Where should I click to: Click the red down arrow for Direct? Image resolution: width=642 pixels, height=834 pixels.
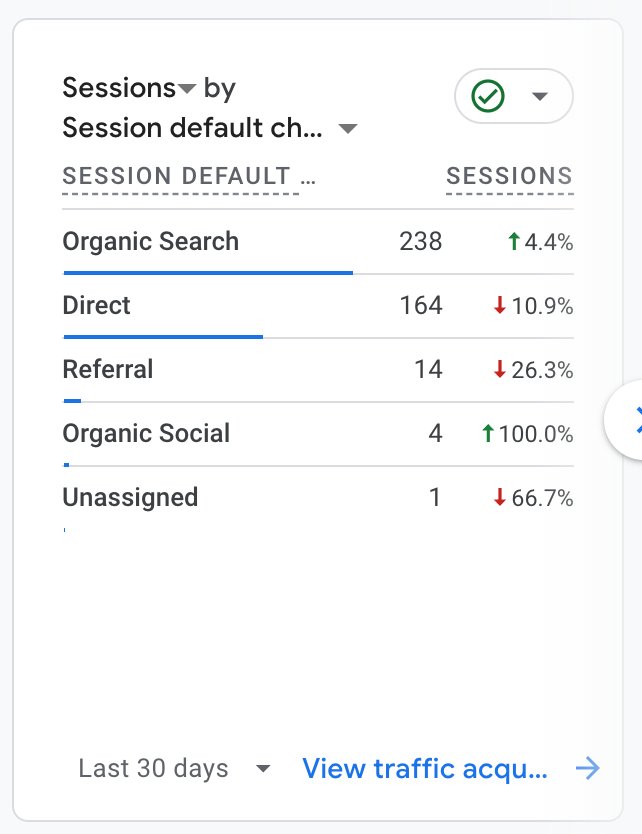coord(500,306)
